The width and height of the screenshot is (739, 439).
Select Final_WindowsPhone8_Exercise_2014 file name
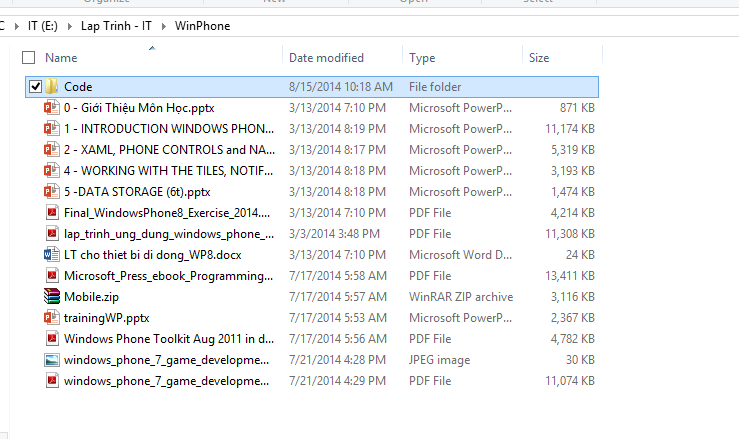click(x=167, y=213)
